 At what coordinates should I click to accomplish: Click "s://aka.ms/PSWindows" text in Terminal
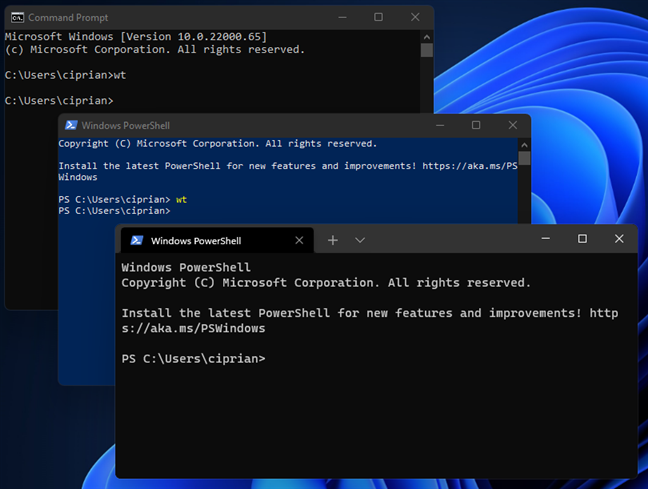[193, 328]
